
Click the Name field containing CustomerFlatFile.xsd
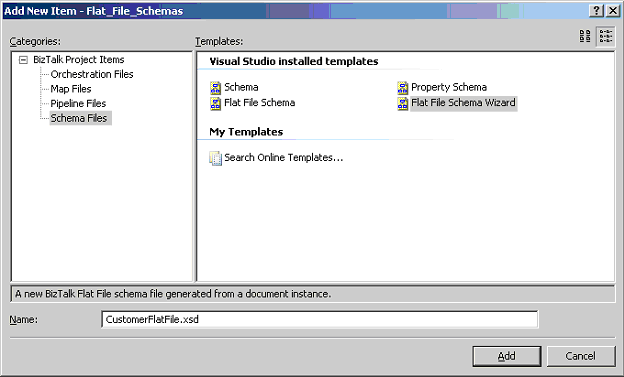320,319
